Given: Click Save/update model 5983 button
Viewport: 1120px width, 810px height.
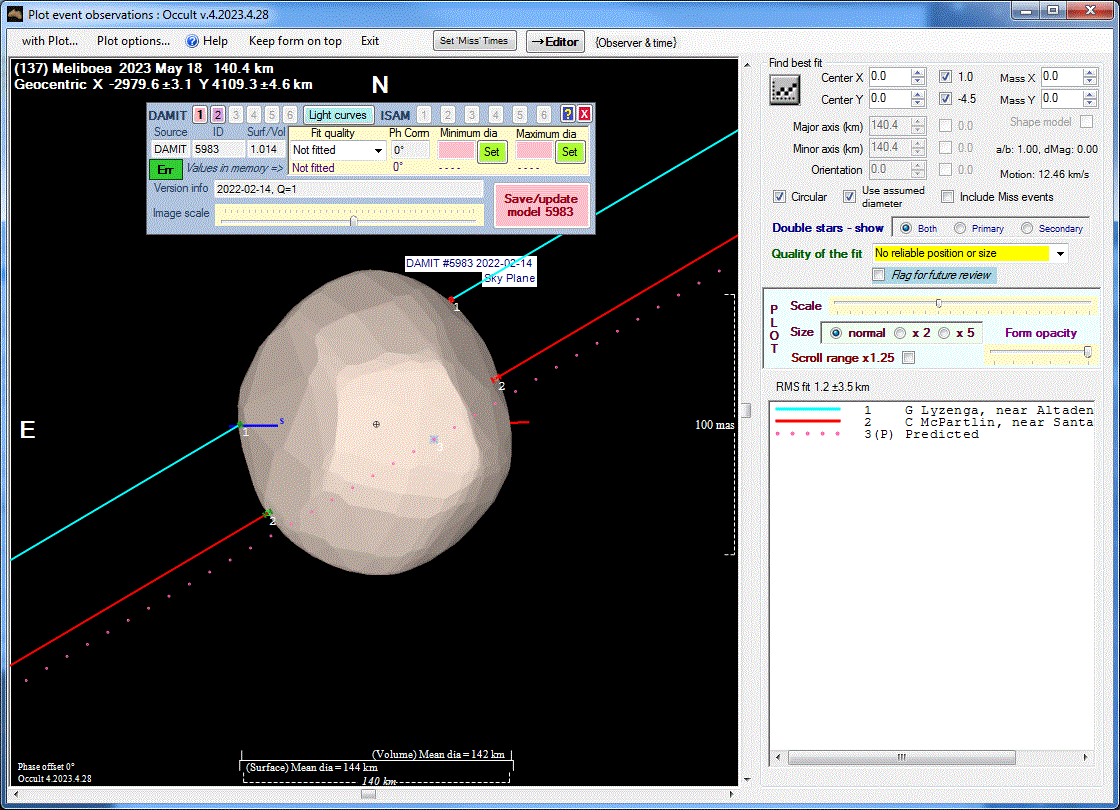Looking at the screenshot, I should 540,205.
